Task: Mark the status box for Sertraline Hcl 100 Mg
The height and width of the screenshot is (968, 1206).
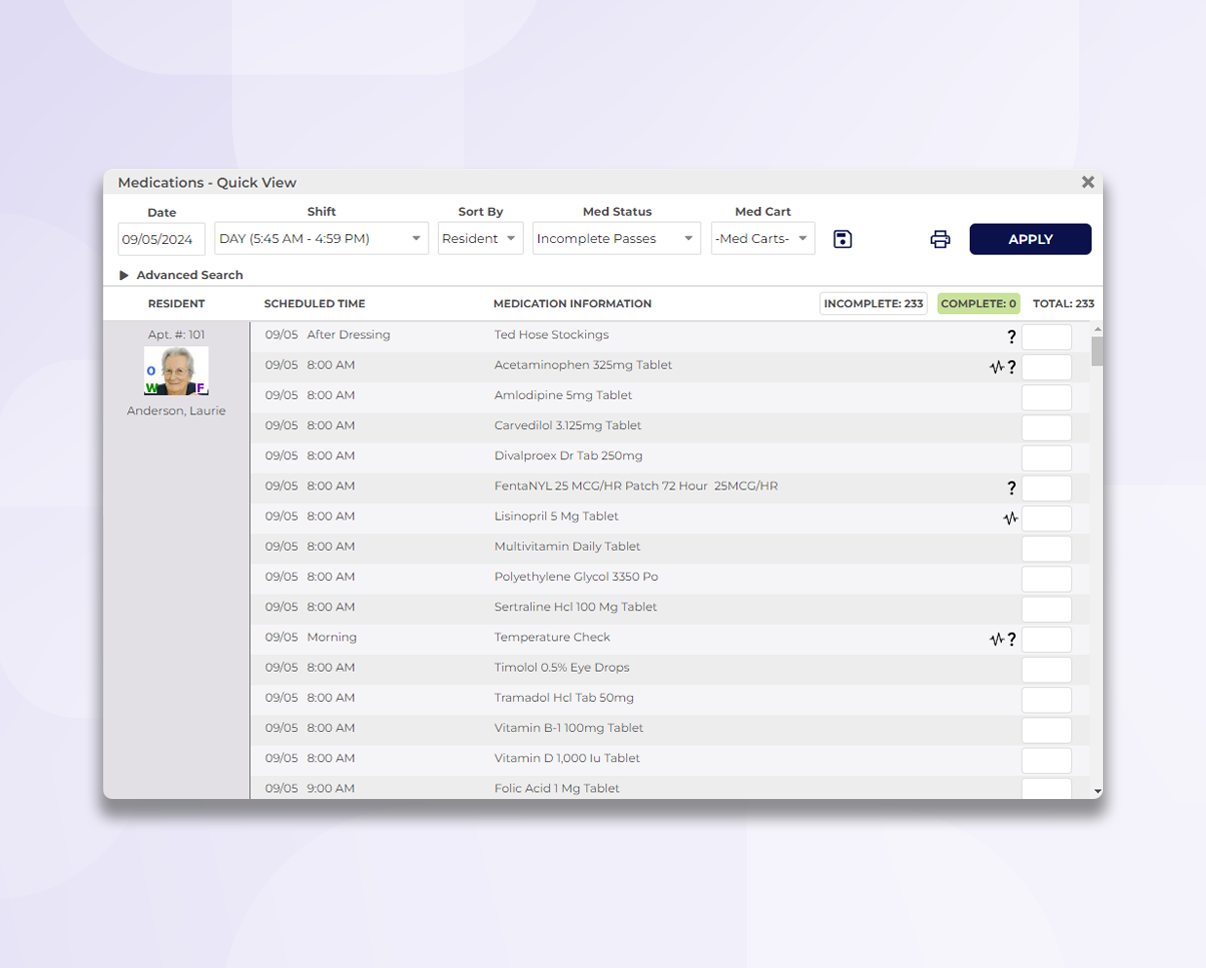Action: 1048,611
